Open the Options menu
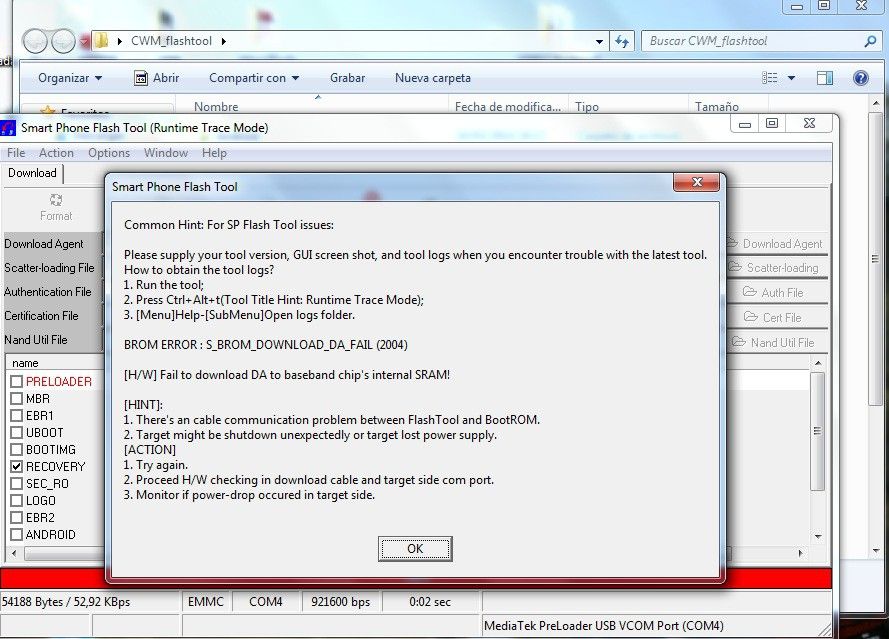 (x=109, y=153)
